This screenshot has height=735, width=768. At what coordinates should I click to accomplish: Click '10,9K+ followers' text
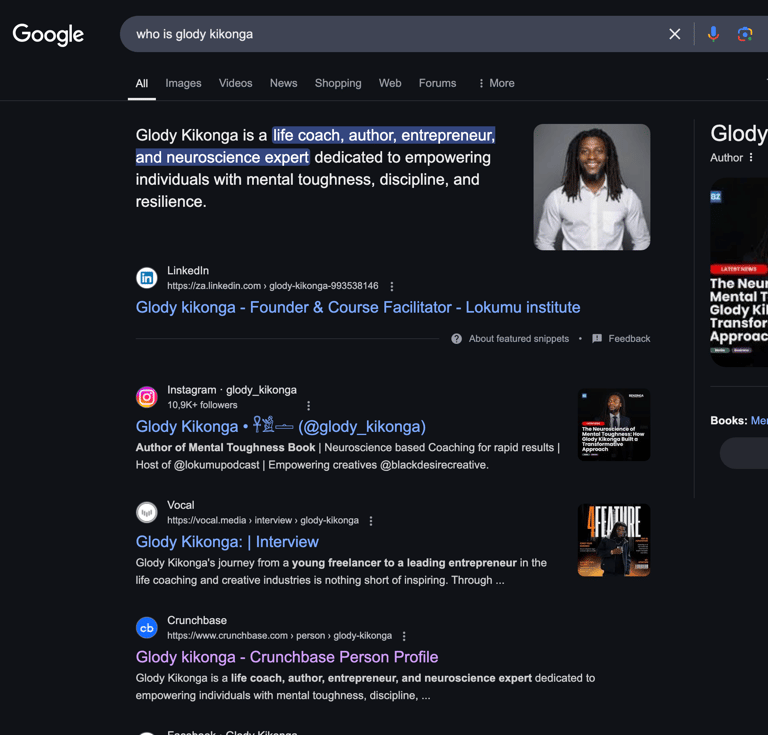click(x=202, y=405)
